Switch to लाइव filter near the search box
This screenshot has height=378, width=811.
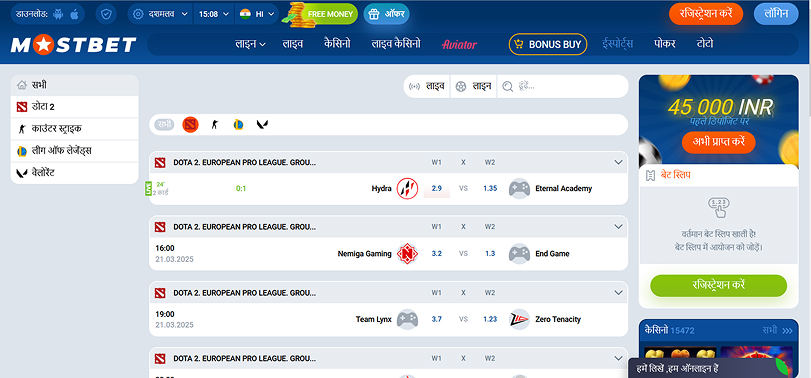pyautogui.click(x=427, y=86)
